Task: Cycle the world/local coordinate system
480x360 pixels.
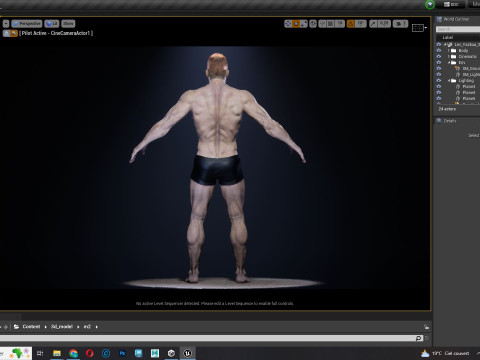Action: [313, 24]
